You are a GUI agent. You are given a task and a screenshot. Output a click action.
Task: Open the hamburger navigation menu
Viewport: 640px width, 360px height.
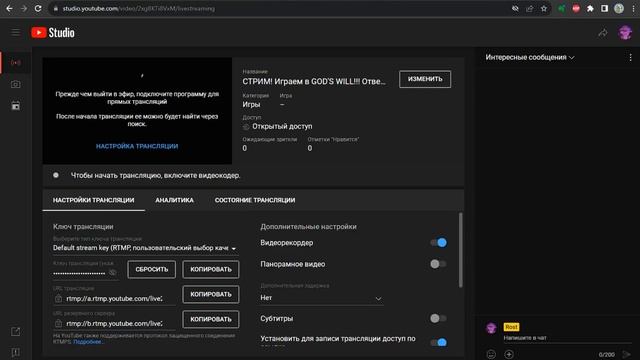coord(16,32)
